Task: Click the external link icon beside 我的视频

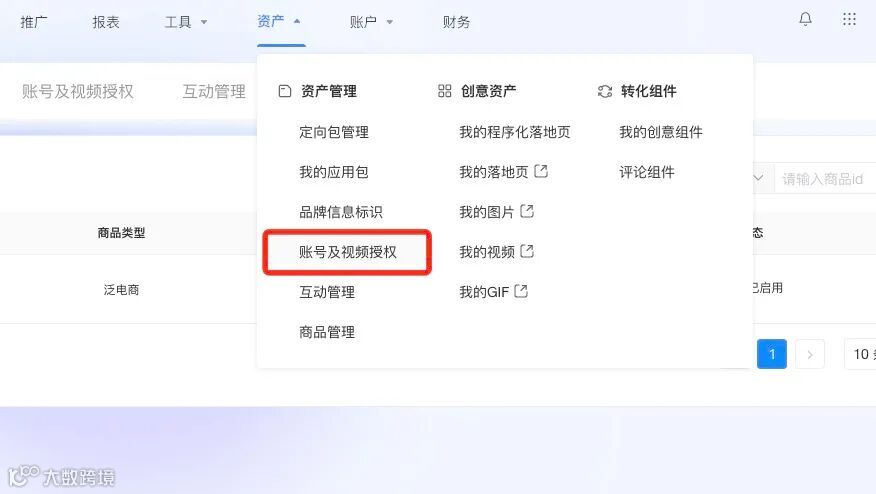Action: click(x=527, y=251)
